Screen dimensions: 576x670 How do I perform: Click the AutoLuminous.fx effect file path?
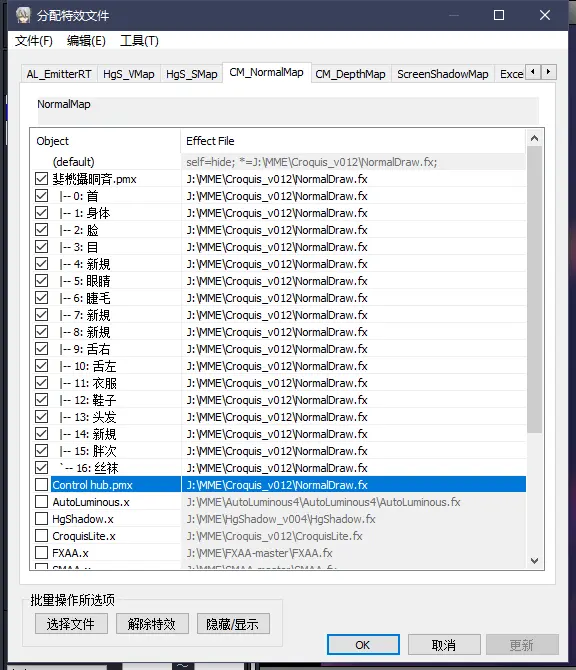coord(323,502)
